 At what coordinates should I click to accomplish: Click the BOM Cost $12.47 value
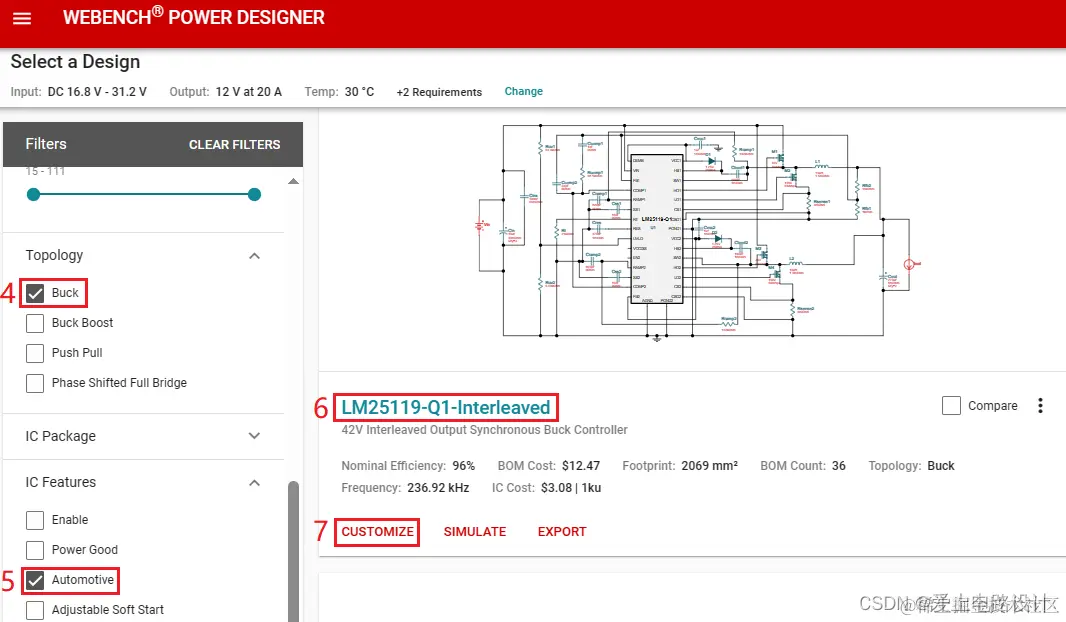(x=581, y=466)
